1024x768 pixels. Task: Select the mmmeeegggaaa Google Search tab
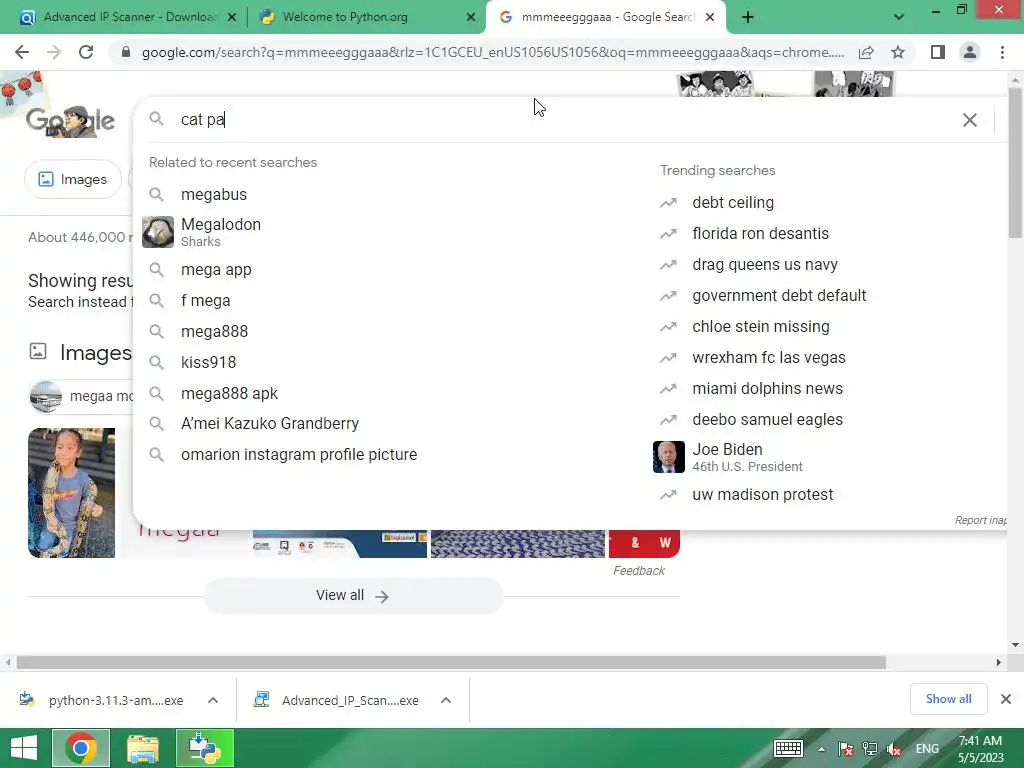tap(607, 17)
